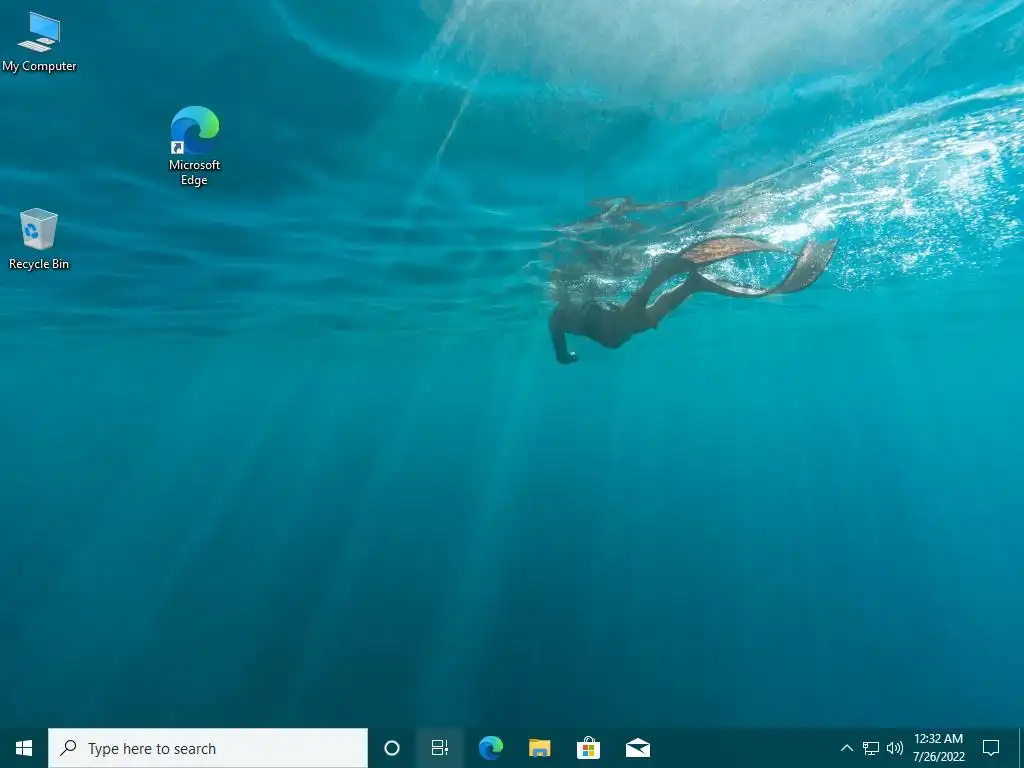Select the Microsoft Edge desktop shortcut
The image size is (1024, 768).
[x=195, y=145]
